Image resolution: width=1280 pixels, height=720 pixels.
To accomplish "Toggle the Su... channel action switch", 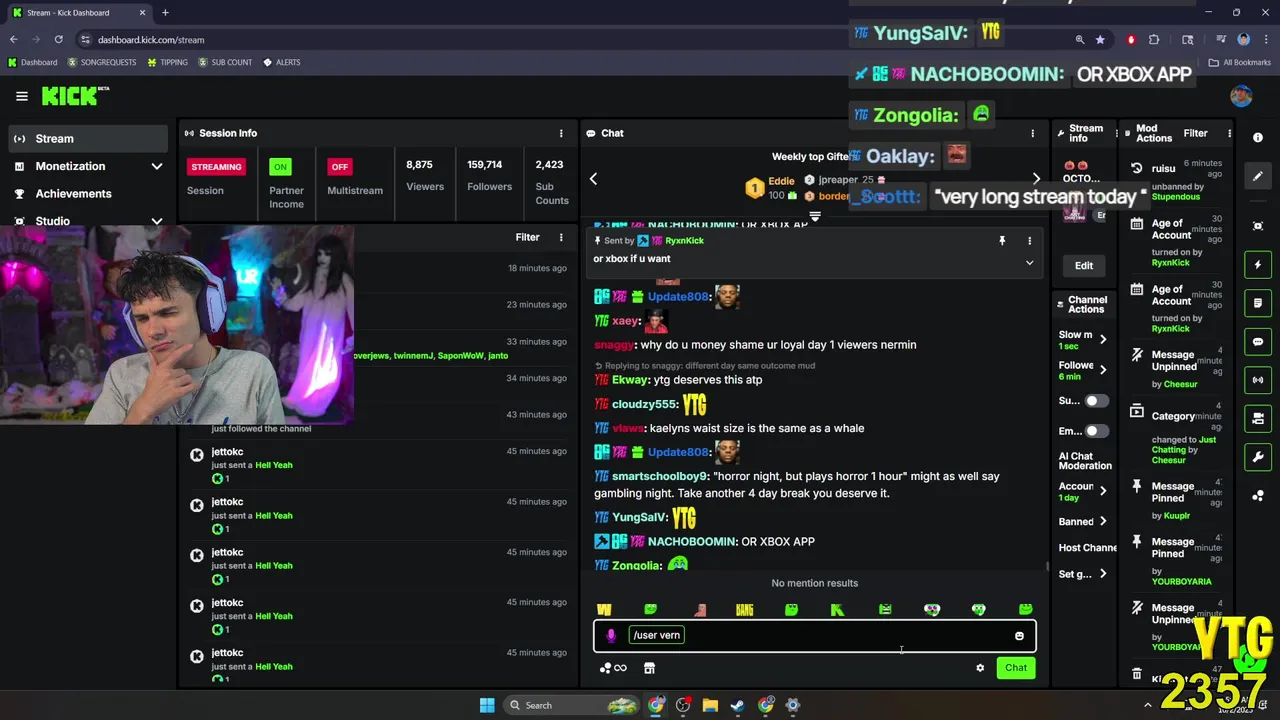I will point(1097,401).
